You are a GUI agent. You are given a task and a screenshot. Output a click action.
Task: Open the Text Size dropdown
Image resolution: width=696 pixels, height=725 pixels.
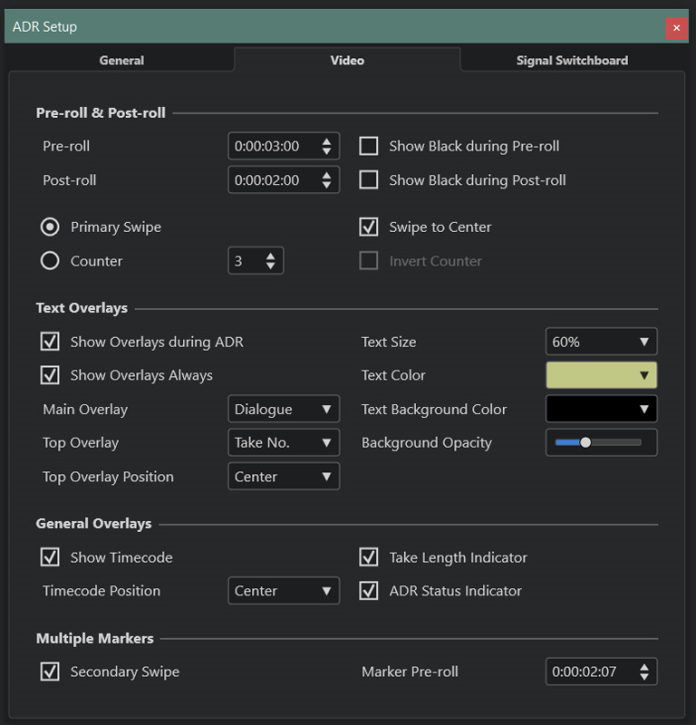(601, 342)
